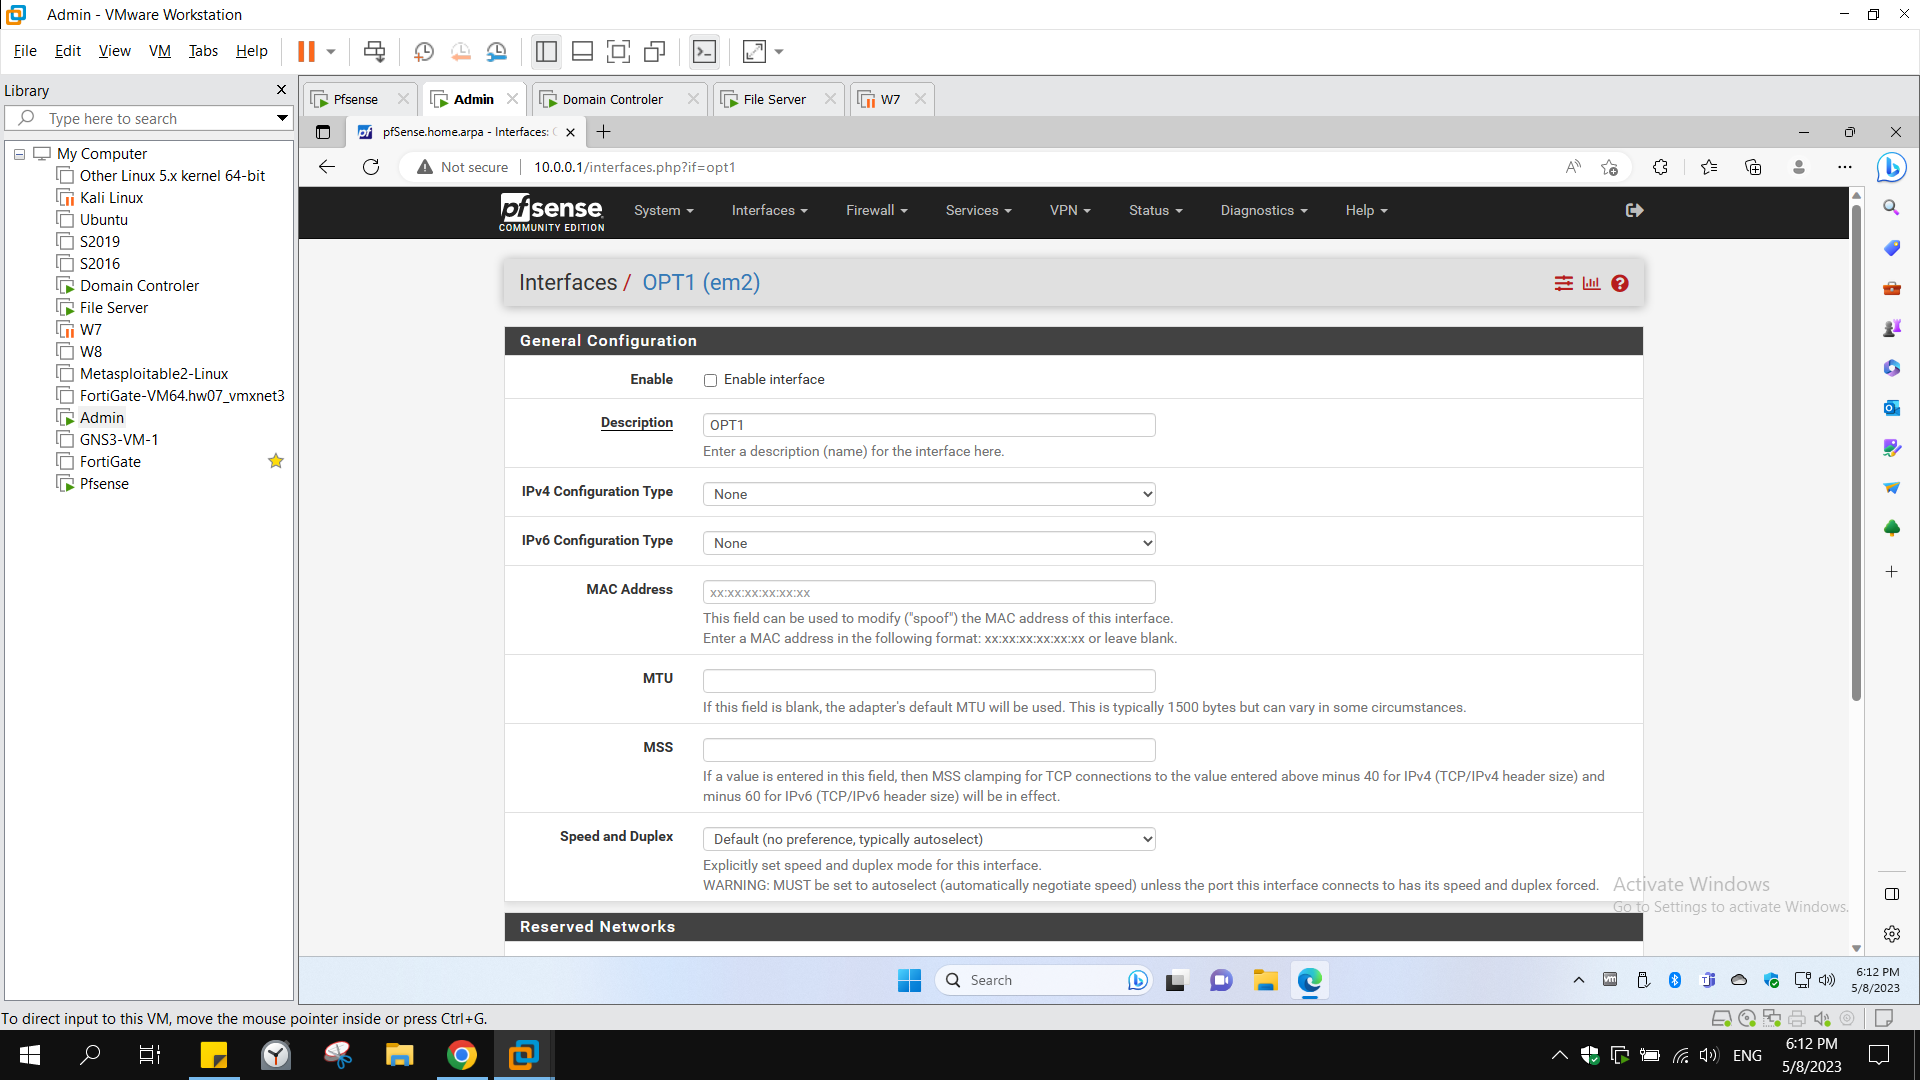The height and width of the screenshot is (1080, 1920).
Task: Open the interface settings sliders icon
Action: [x=1563, y=283]
